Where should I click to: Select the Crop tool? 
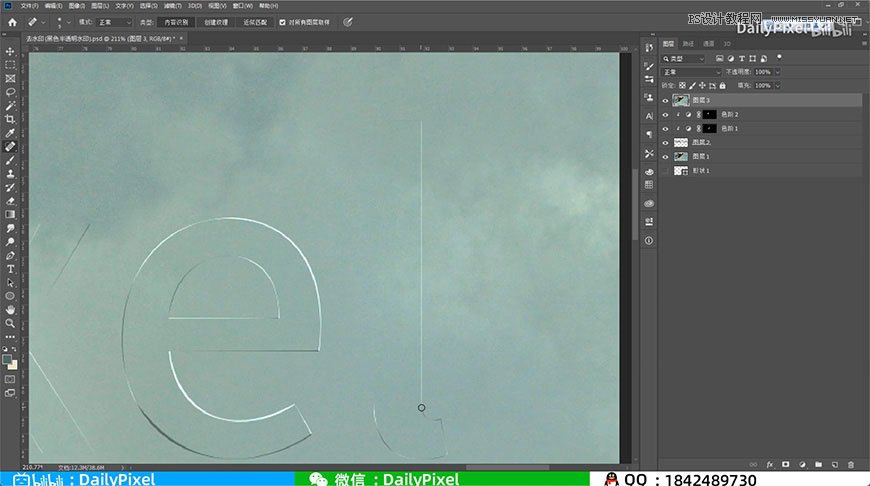[x=10, y=119]
